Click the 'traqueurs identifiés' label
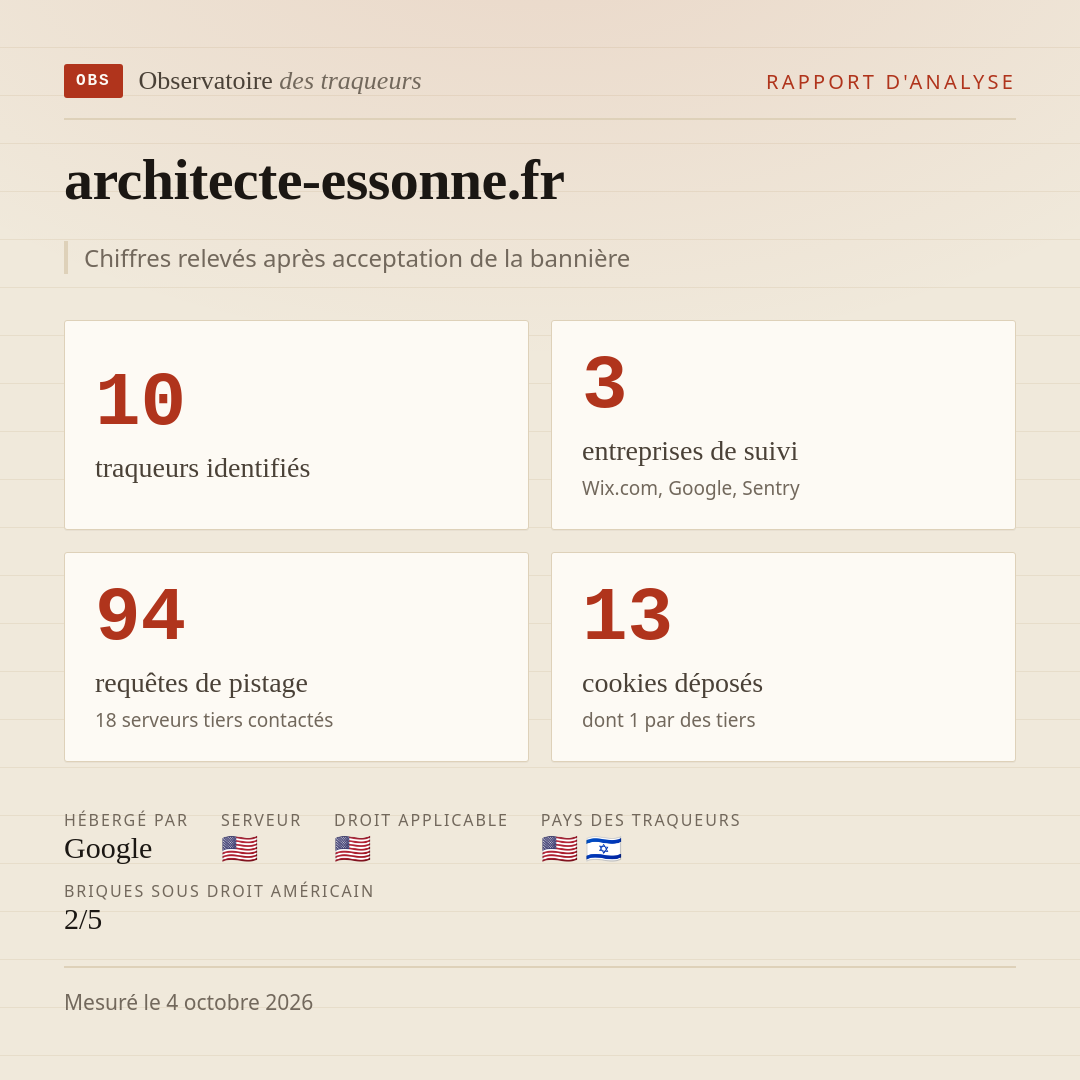The image size is (1080, 1080). pyautogui.click(x=202, y=468)
